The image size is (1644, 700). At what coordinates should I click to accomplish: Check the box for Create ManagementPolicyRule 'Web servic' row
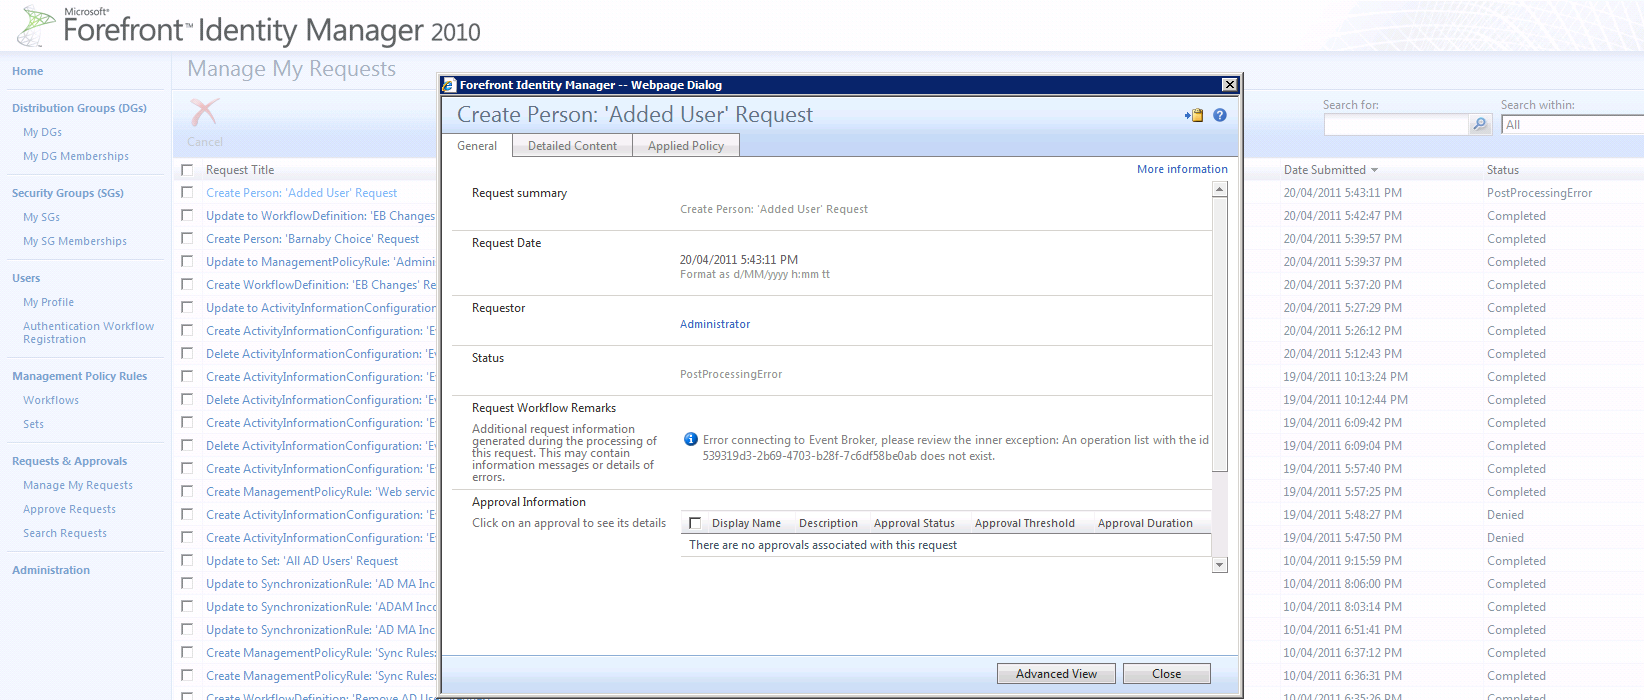[x=187, y=492]
